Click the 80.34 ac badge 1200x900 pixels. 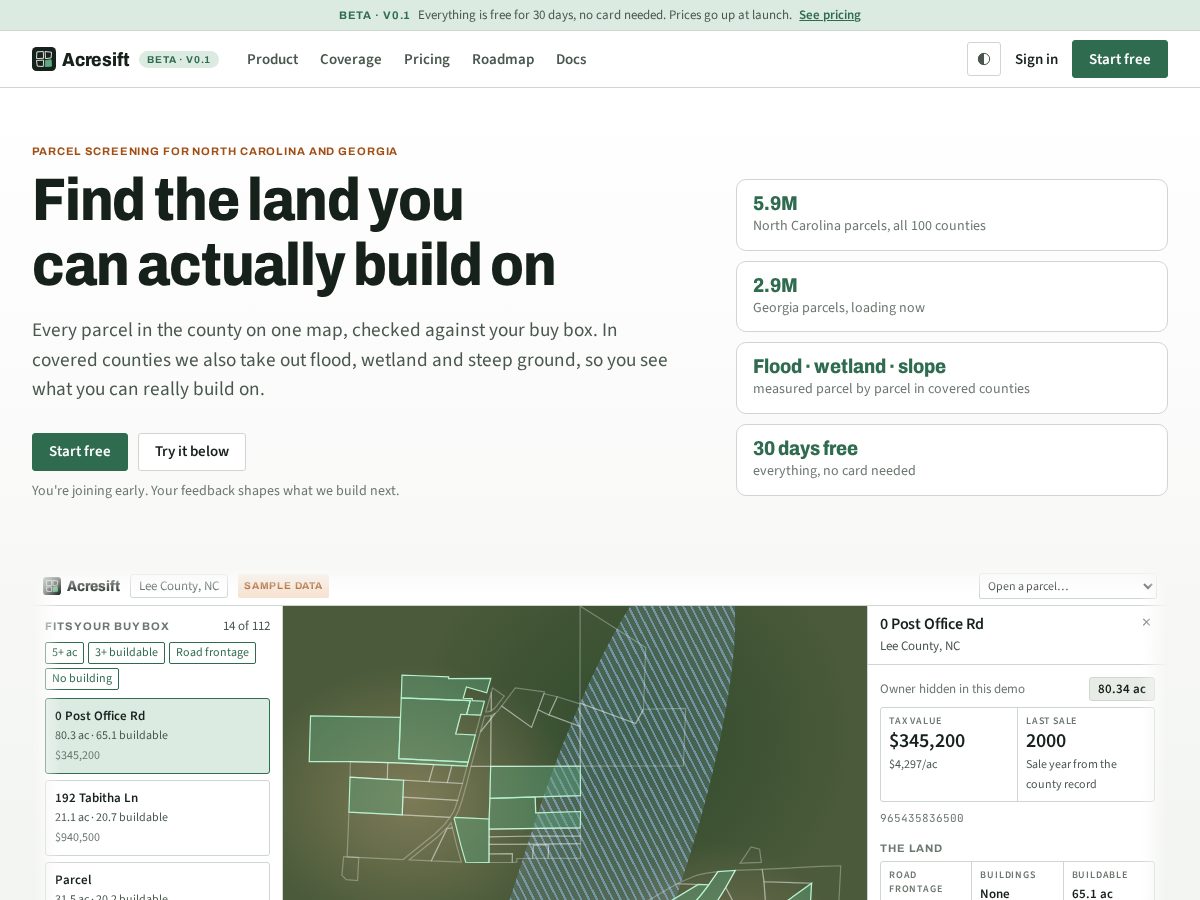[1122, 689]
